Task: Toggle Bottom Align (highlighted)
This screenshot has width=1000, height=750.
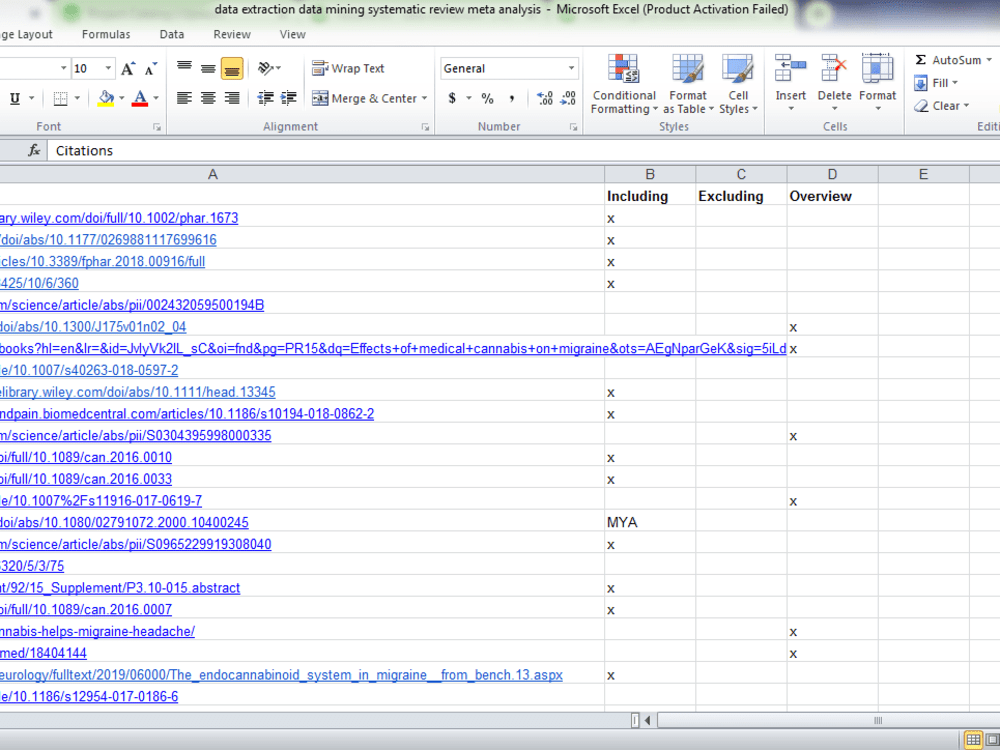Action: [232, 68]
